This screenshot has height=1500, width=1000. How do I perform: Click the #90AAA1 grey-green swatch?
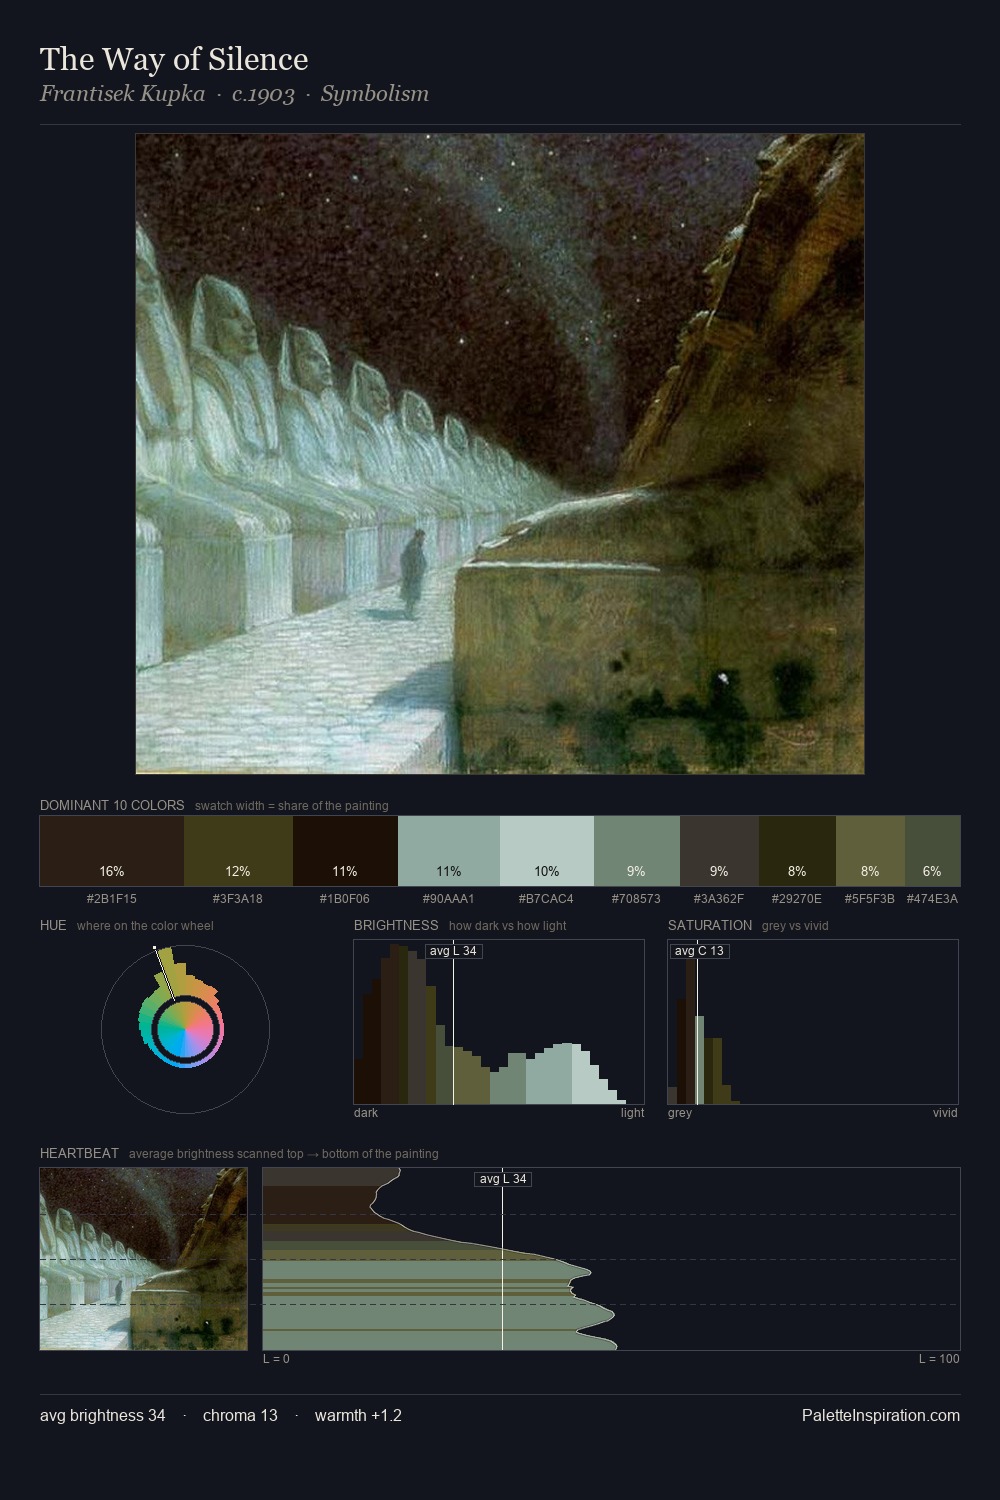(x=449, y=851)
